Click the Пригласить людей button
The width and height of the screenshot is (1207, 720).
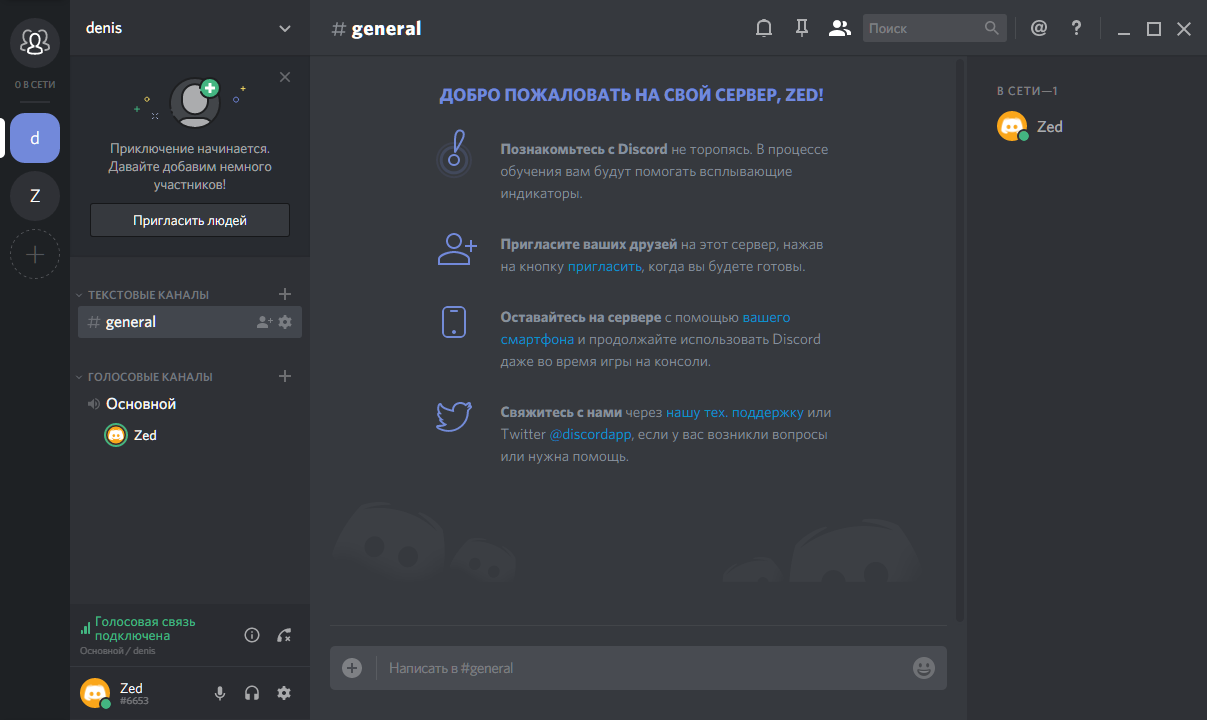point(190,220)
